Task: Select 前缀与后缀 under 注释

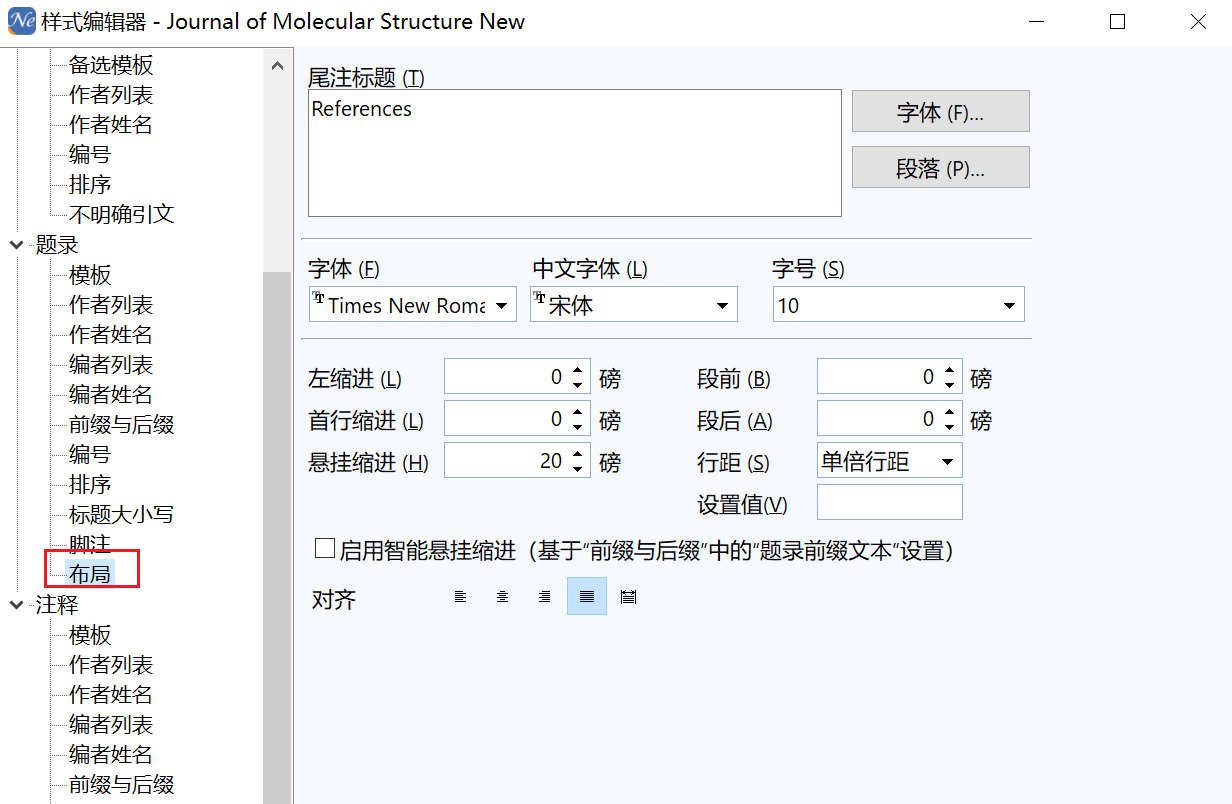Action: (122, 784)
